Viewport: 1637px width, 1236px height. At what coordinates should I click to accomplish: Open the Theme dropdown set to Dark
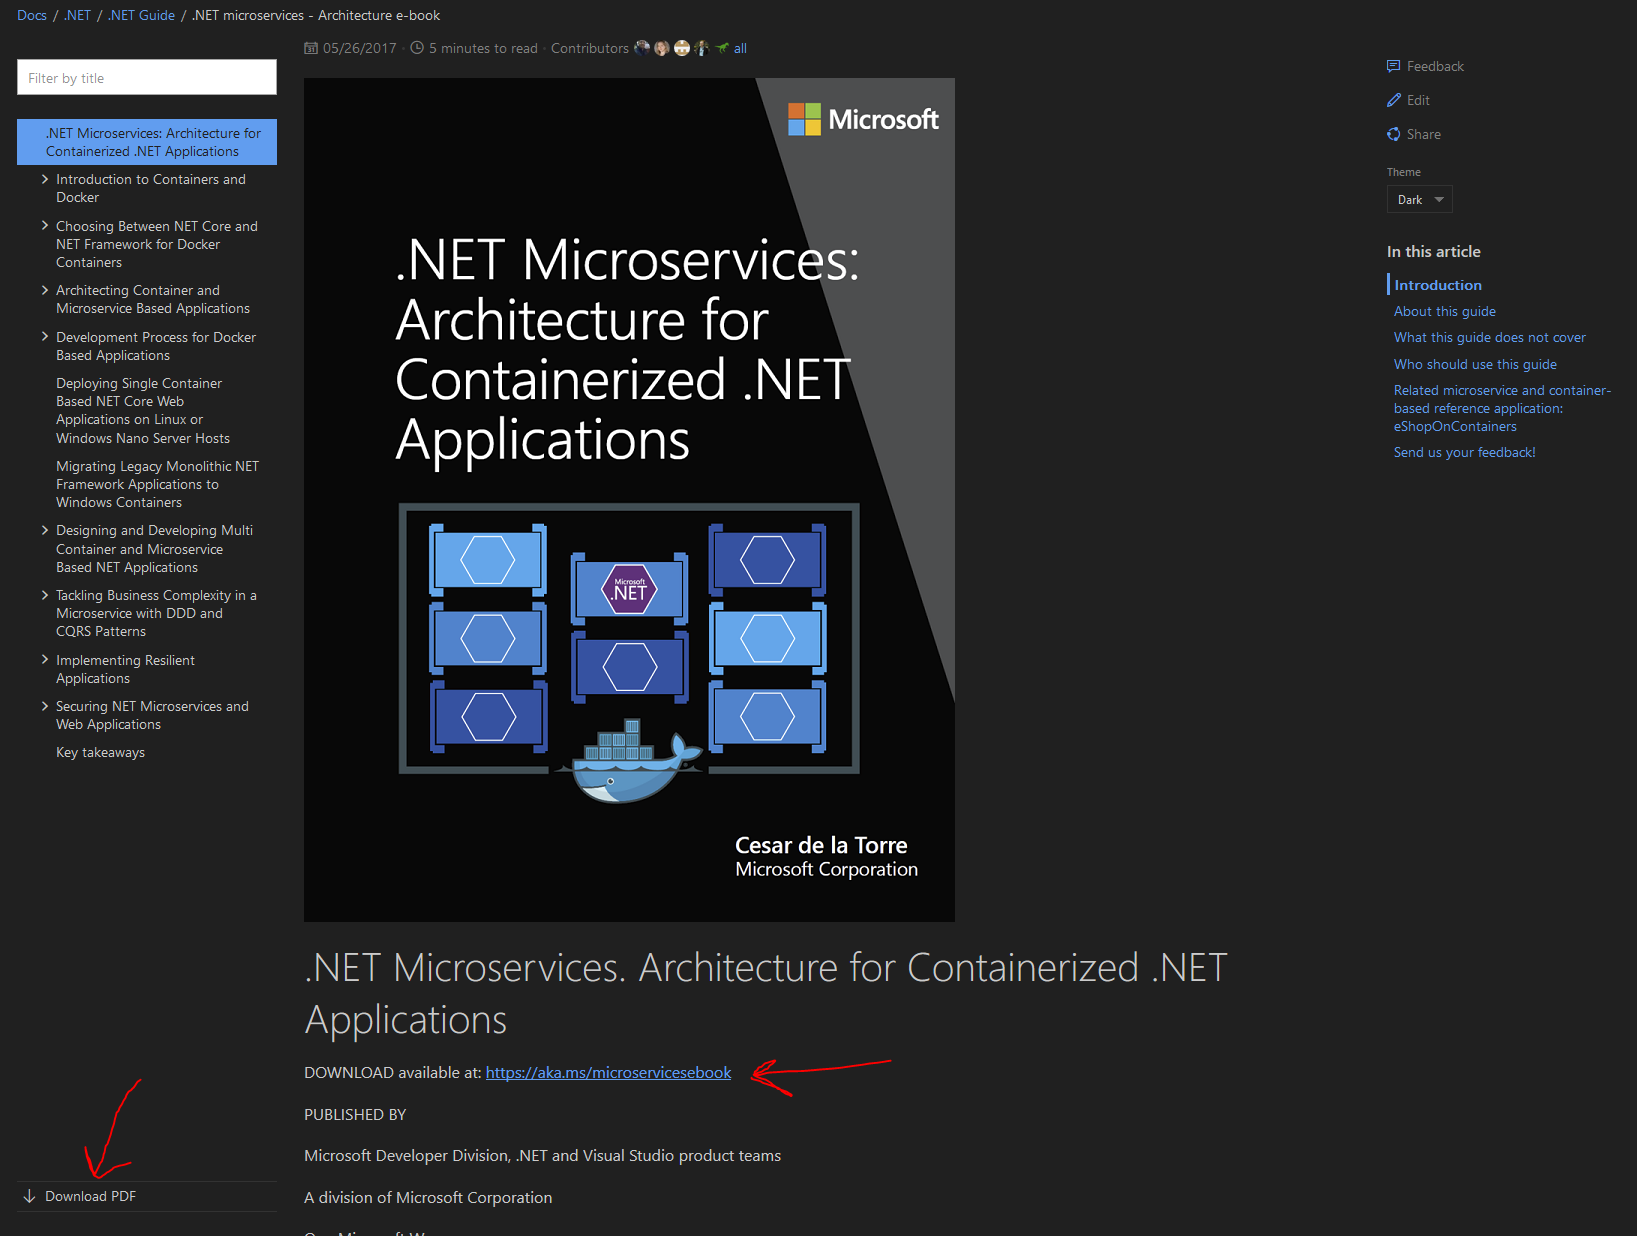click(x=1419, y=199)
